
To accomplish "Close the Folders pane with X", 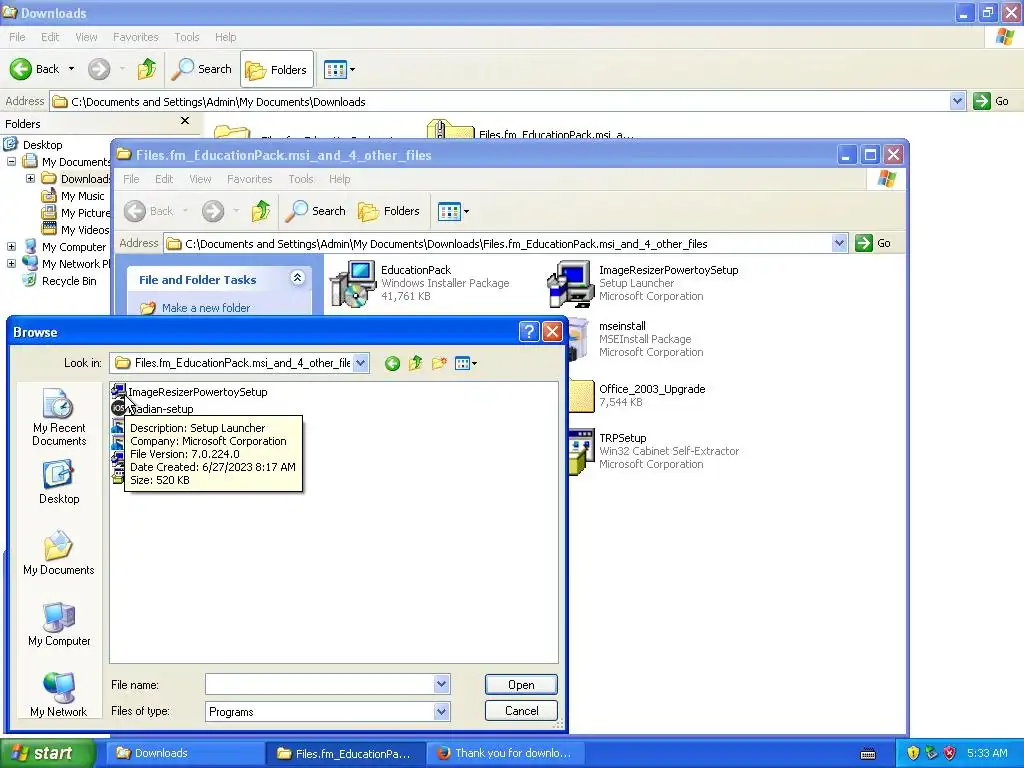I will point(185,121).
